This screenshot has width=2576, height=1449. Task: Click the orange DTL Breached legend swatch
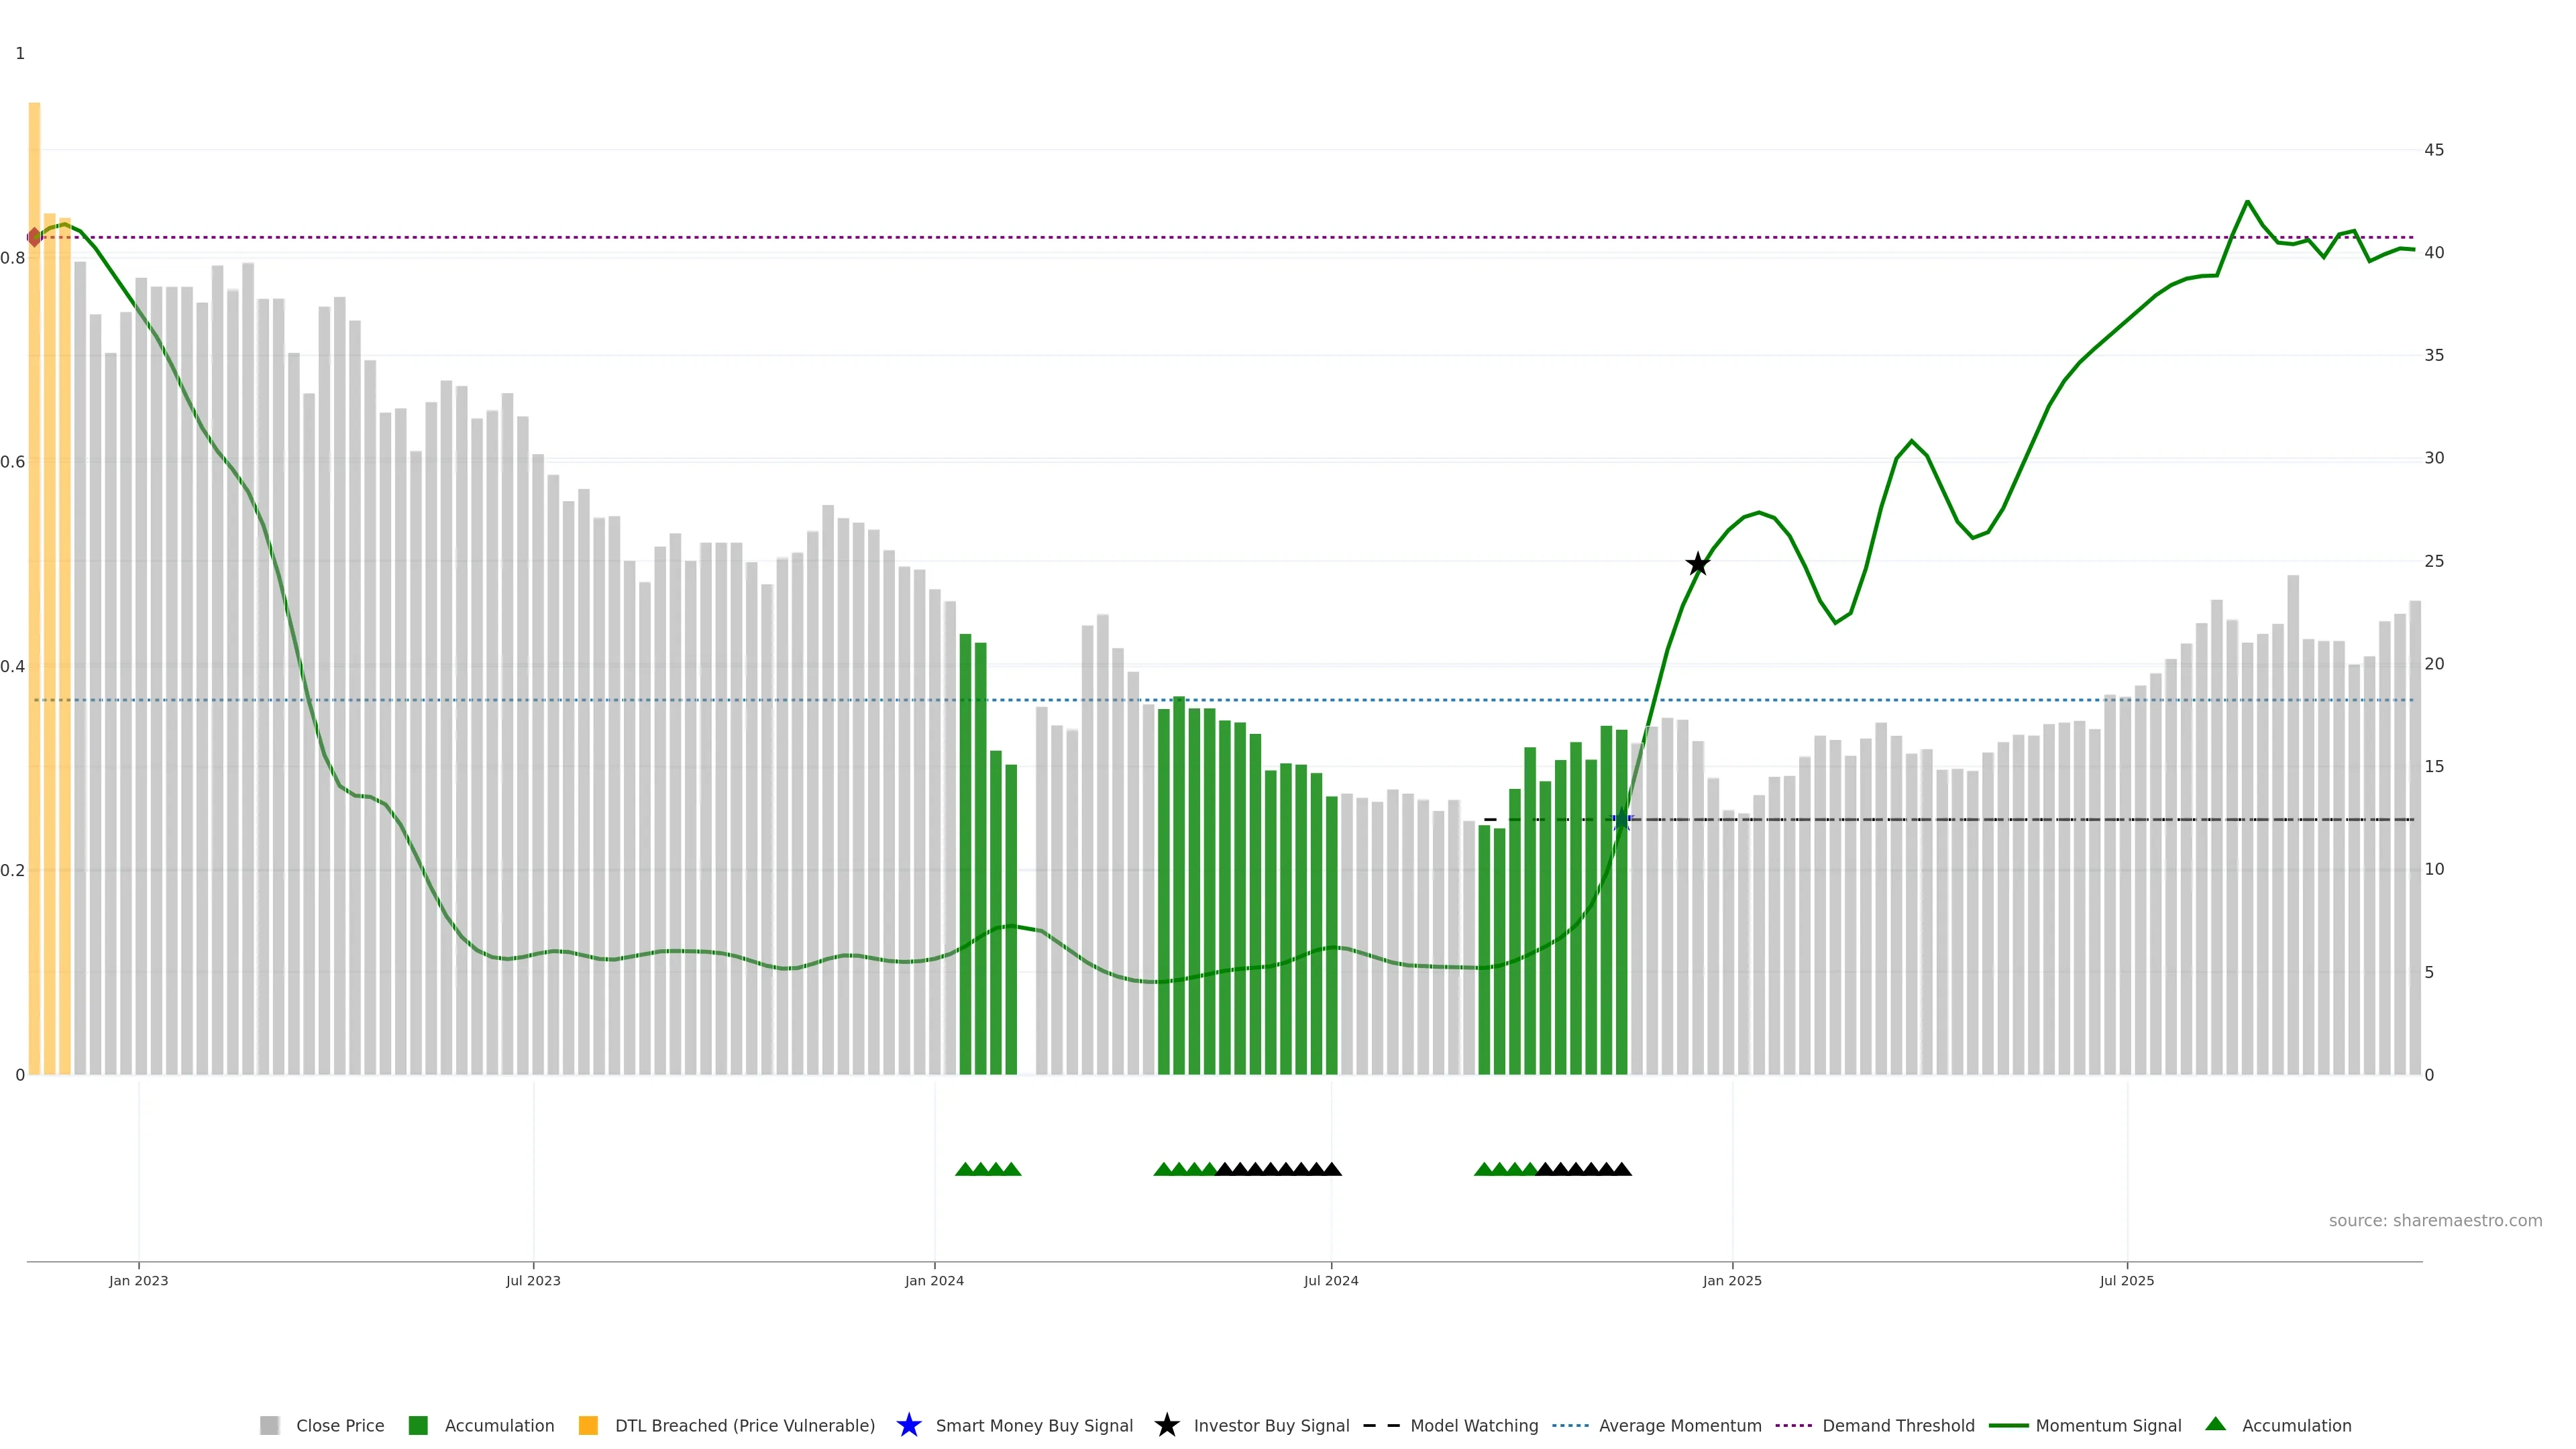point(588,1426)
